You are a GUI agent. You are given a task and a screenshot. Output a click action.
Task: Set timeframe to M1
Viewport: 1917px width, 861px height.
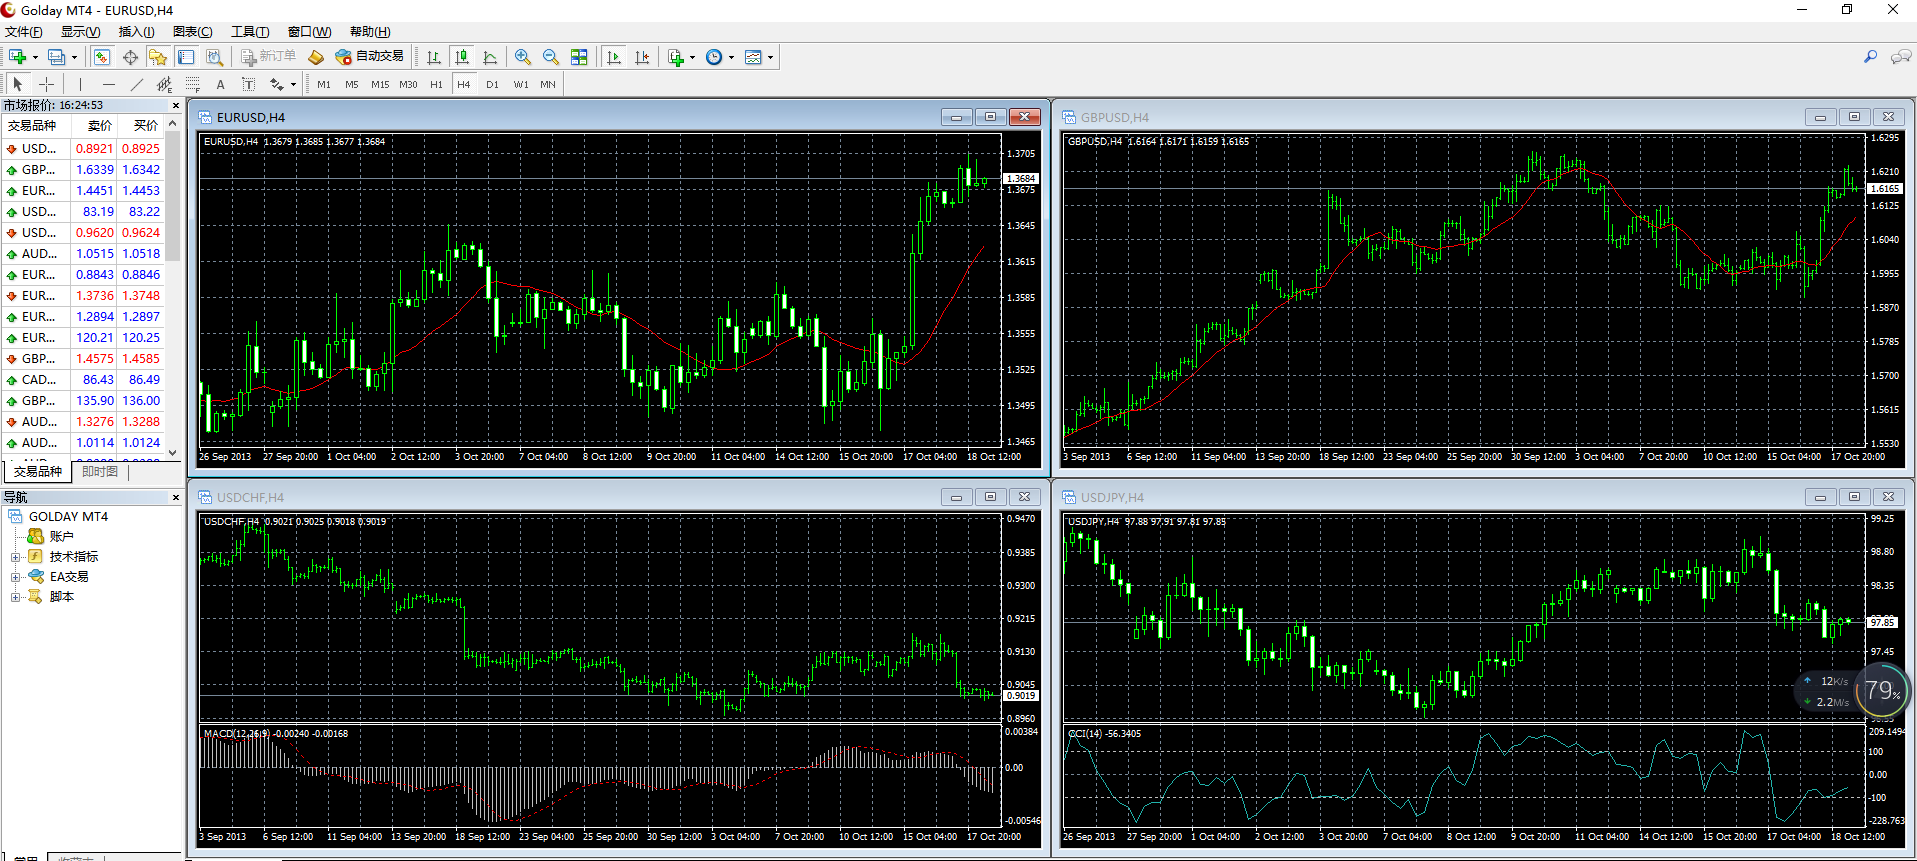point(324,84)
